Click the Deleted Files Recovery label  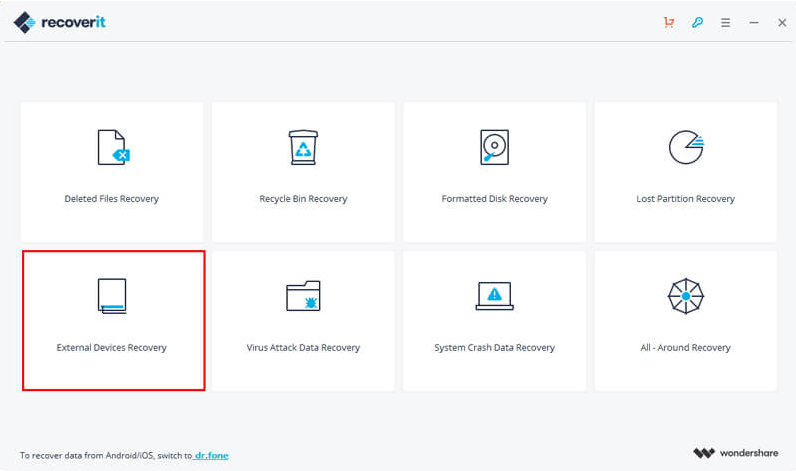(x=112, y=199)
